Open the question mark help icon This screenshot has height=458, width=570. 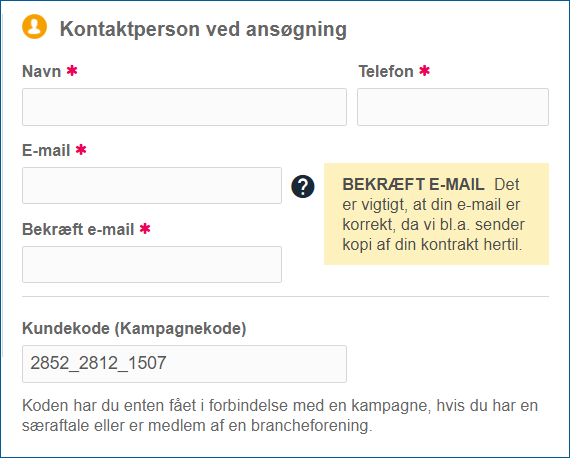pos(303,186)
